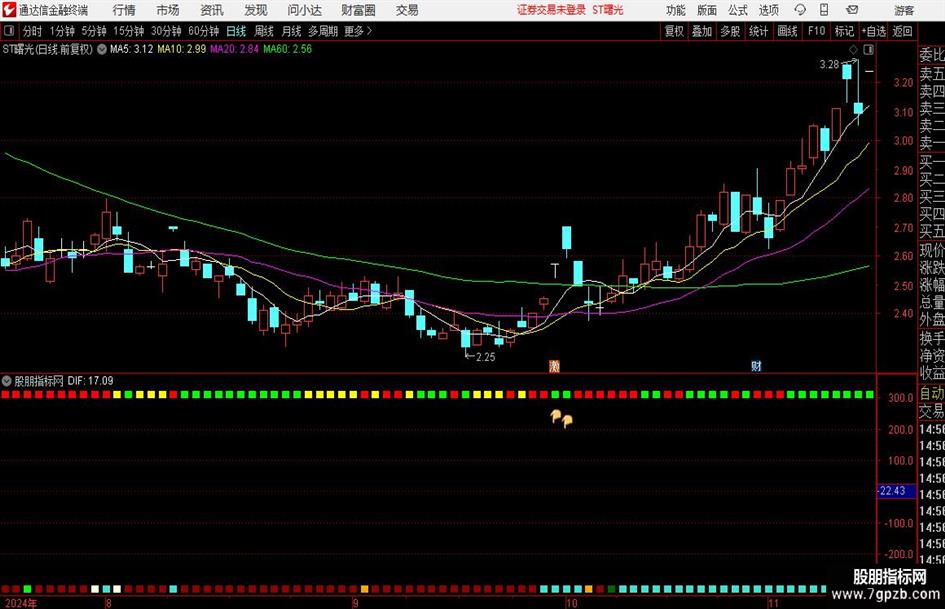The image size is (945, 609).
Task: Click DIF: 17.09 indicator value
Action: (90, 381)
